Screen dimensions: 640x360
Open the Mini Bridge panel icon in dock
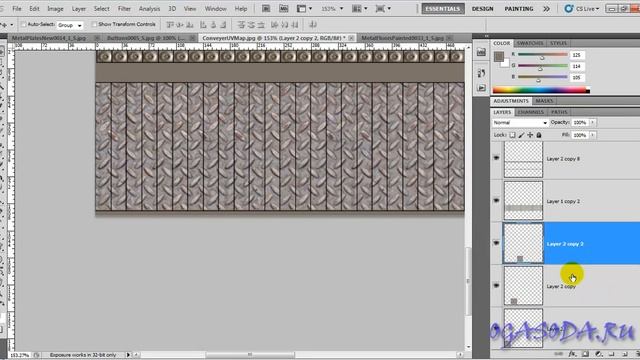click(x=481, y=52)
